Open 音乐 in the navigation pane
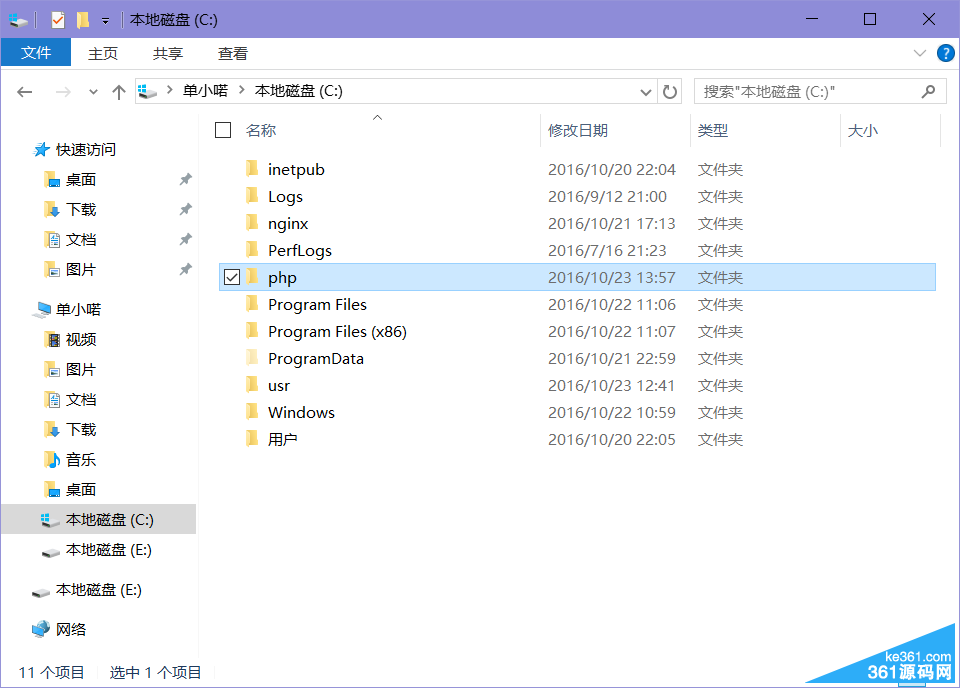This screenshot has width=960, height=688. pos(81,459)
